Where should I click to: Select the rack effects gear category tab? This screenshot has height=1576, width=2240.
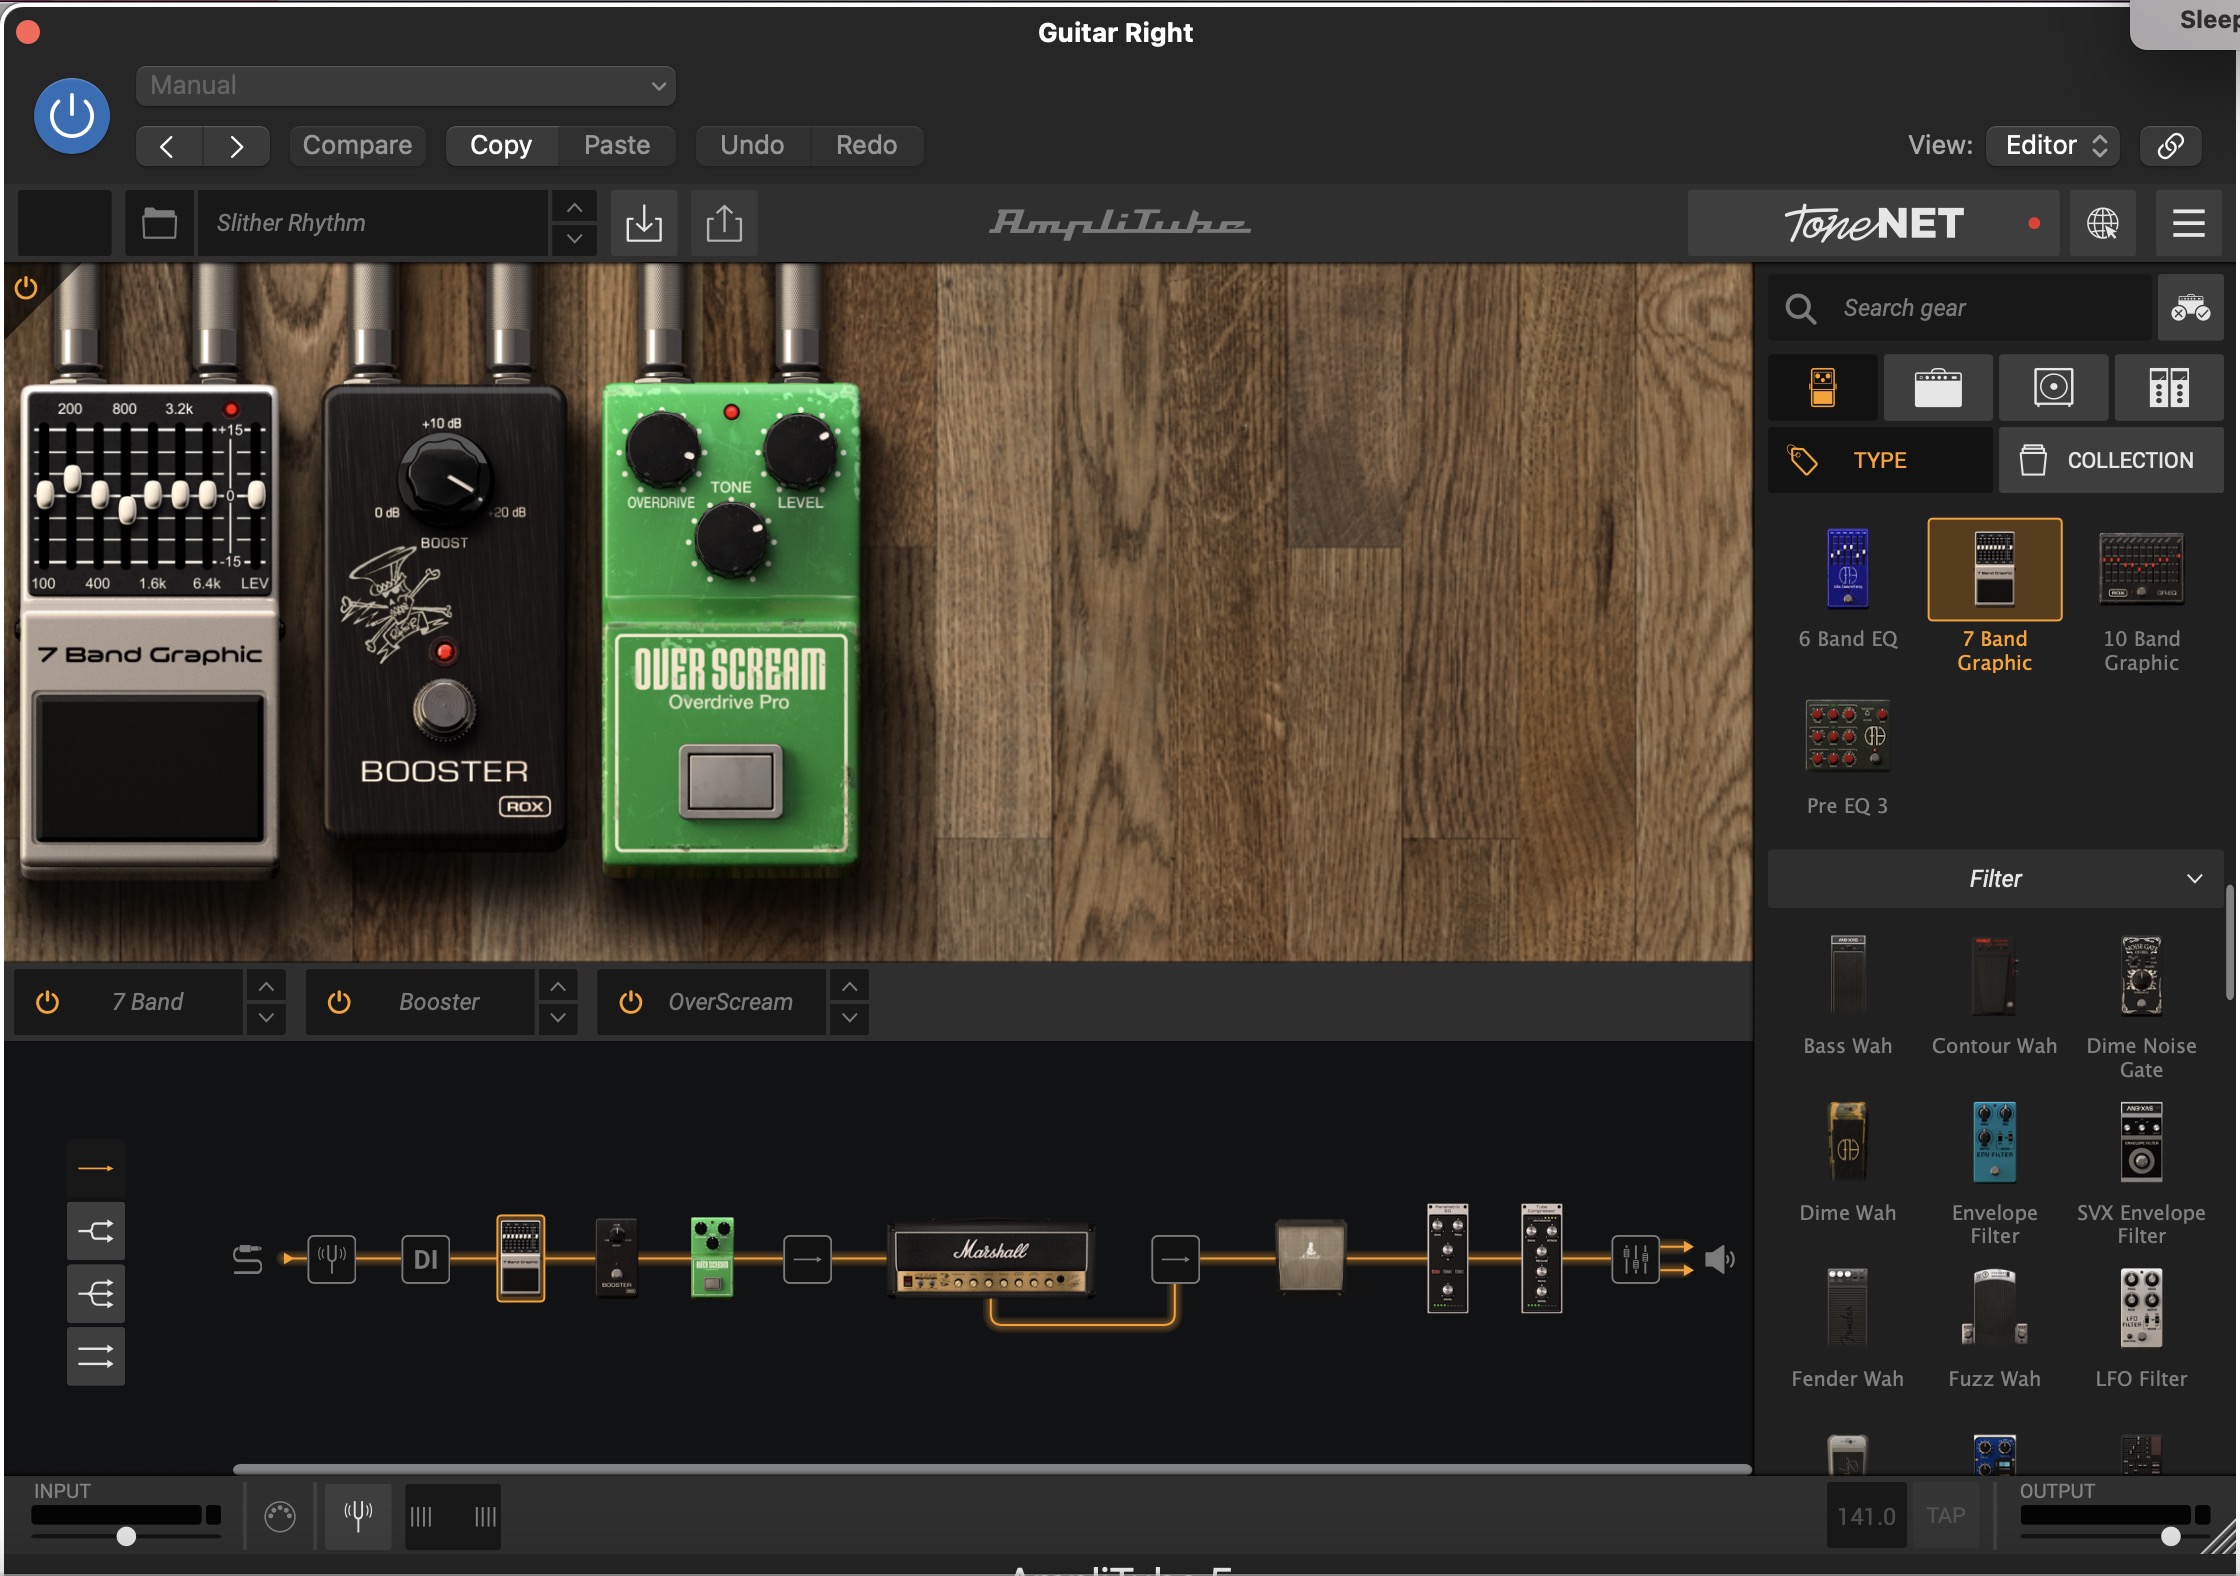[2169, 387]
